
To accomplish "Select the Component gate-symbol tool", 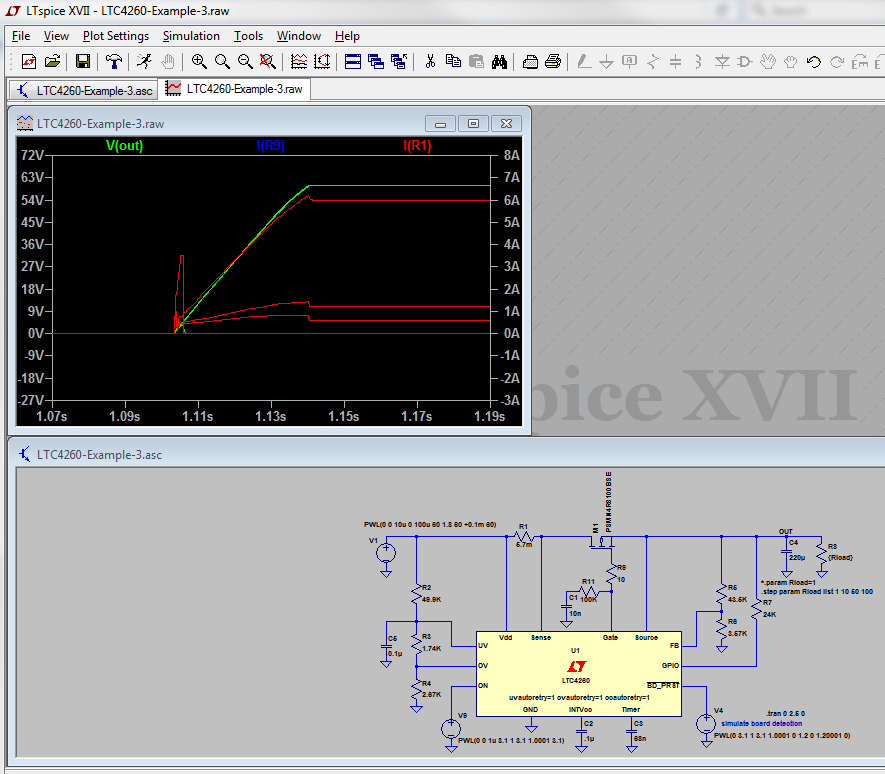I will [x=745, y=61].
